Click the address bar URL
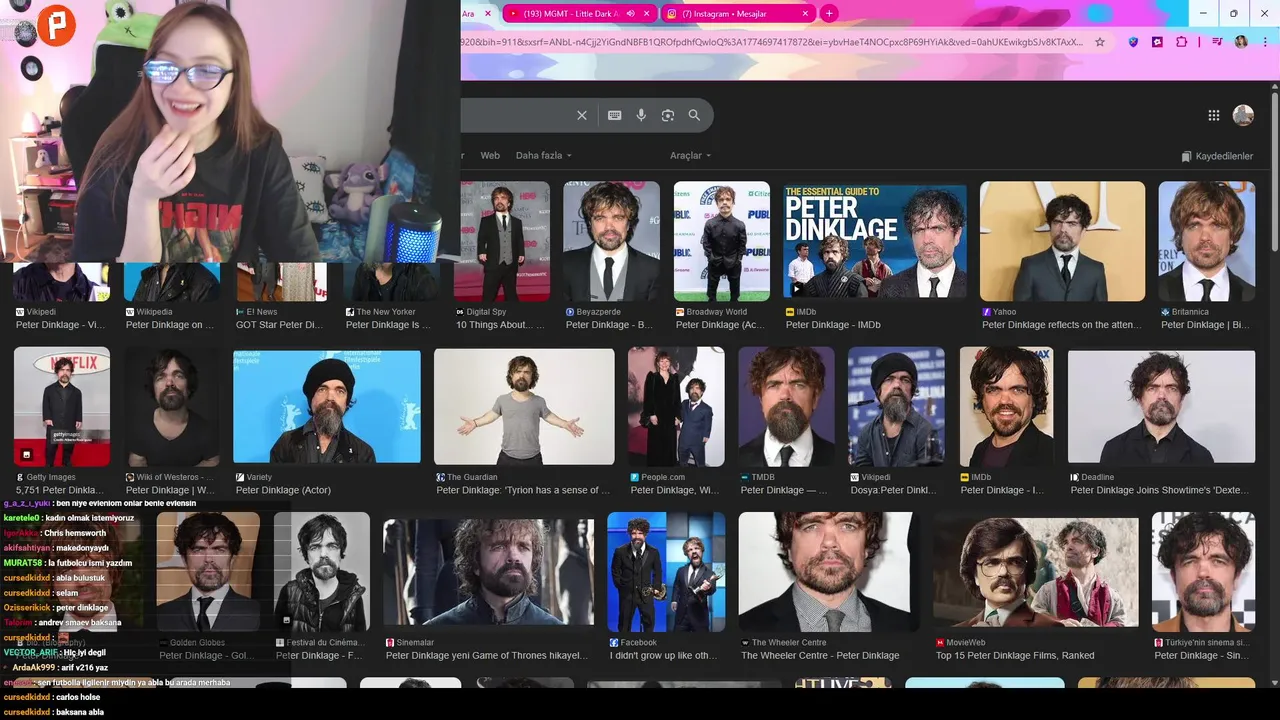 pos(770,42)
